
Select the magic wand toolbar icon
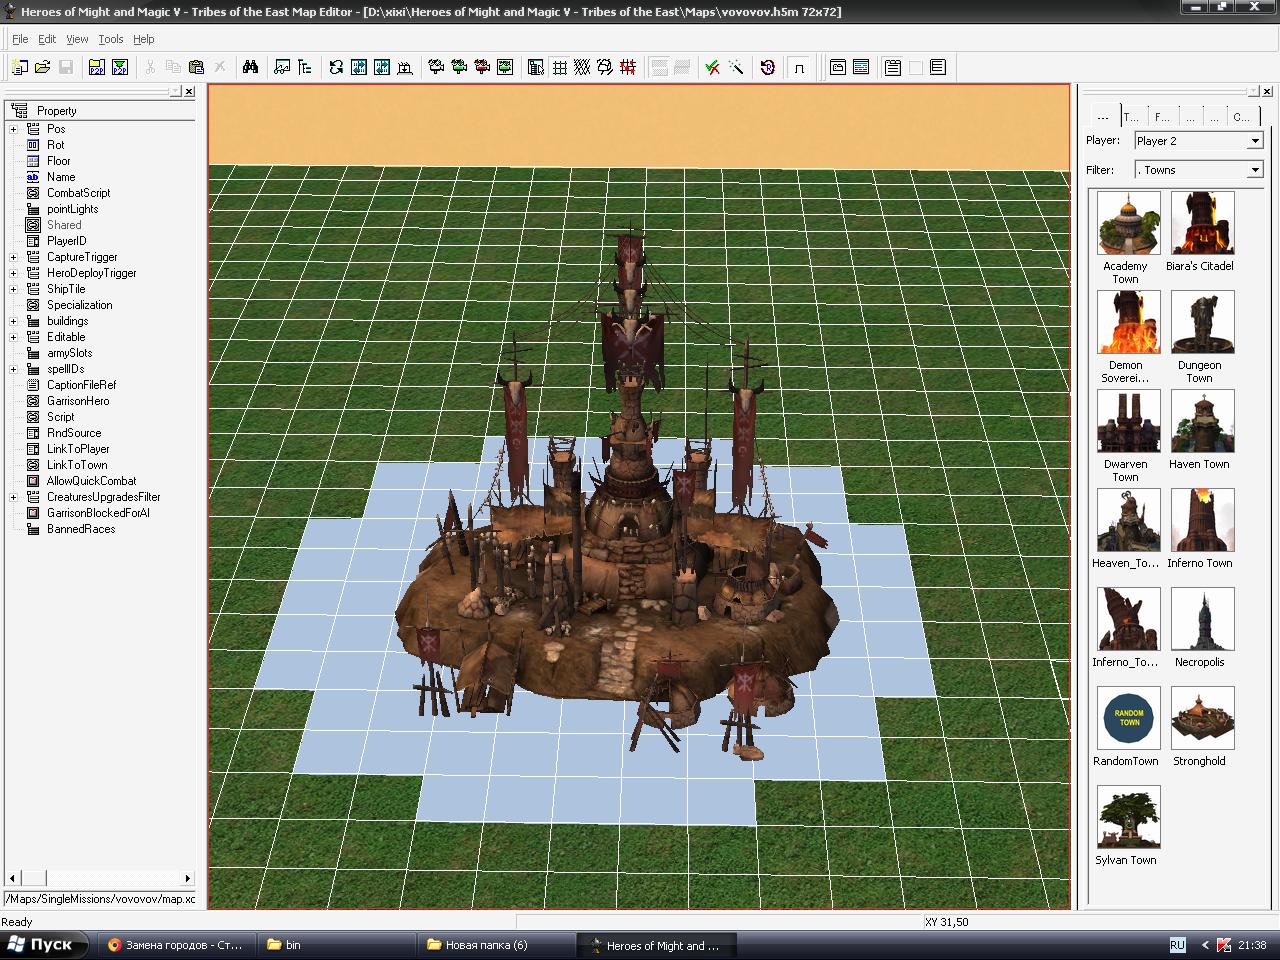click(x=736, y=67)
